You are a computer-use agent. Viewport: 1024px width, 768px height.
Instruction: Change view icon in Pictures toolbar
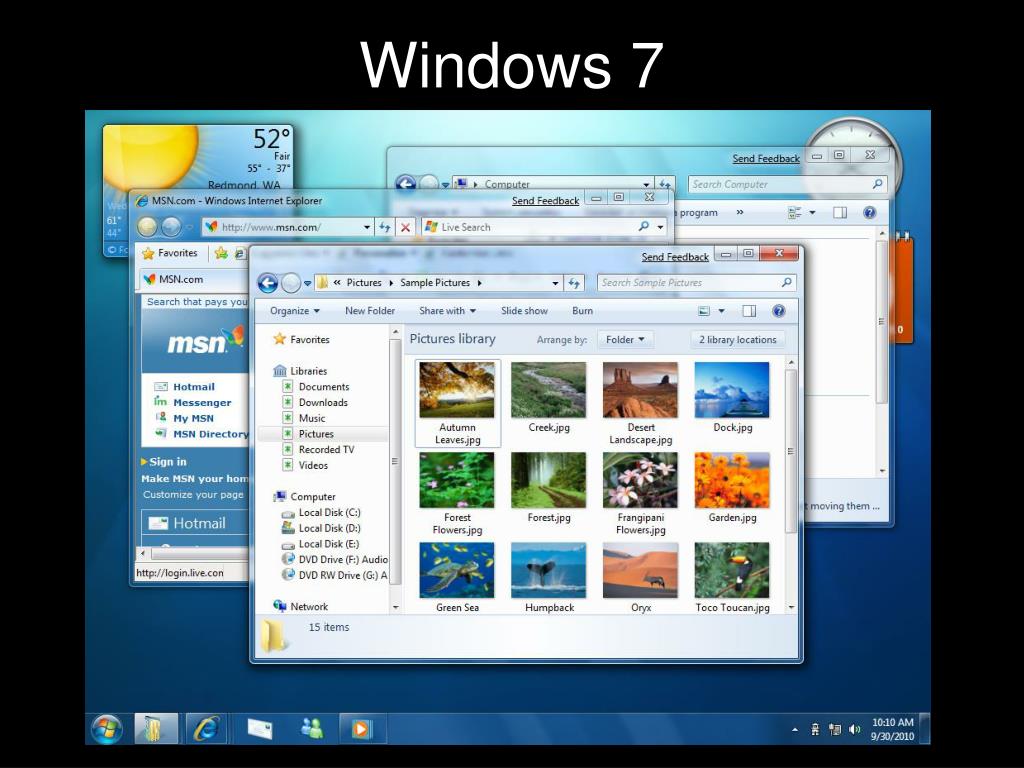704,311
